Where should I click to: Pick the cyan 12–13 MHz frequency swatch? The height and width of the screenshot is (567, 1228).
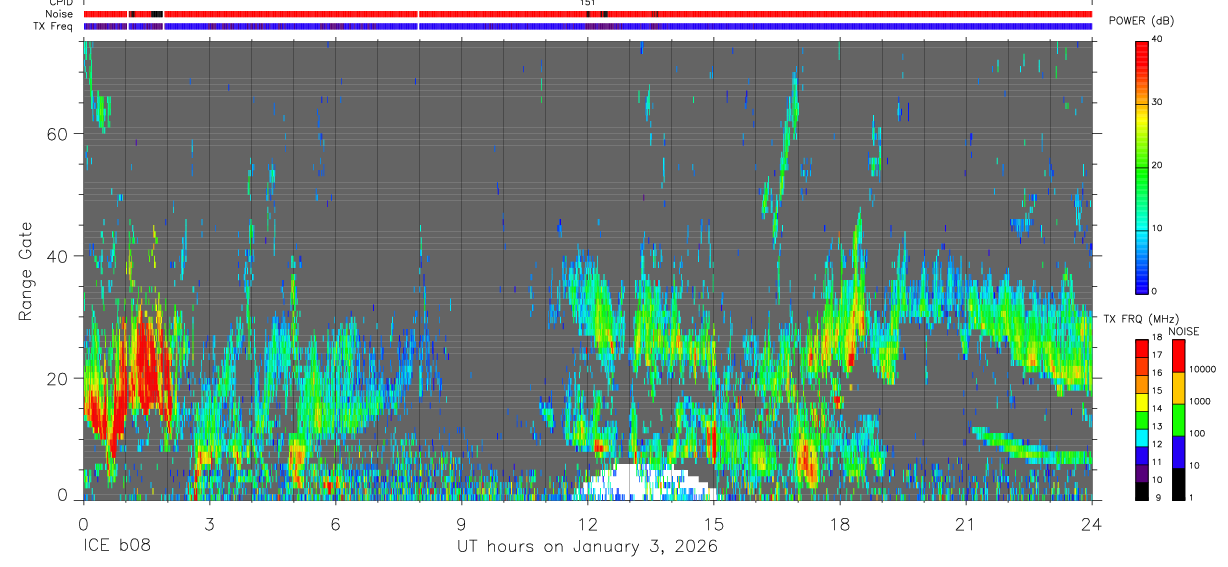coord(1142,438)
